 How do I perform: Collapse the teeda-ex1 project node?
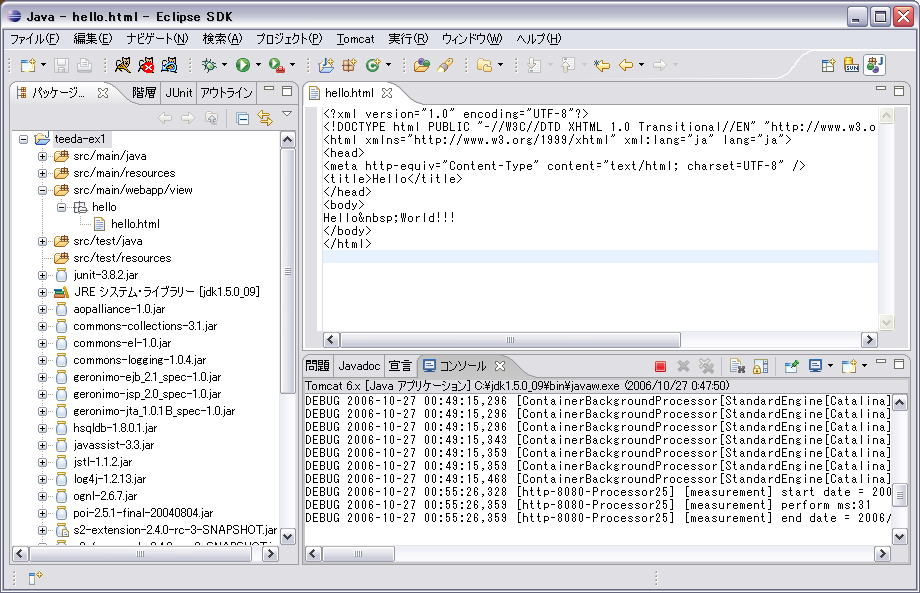click(24, 139)
